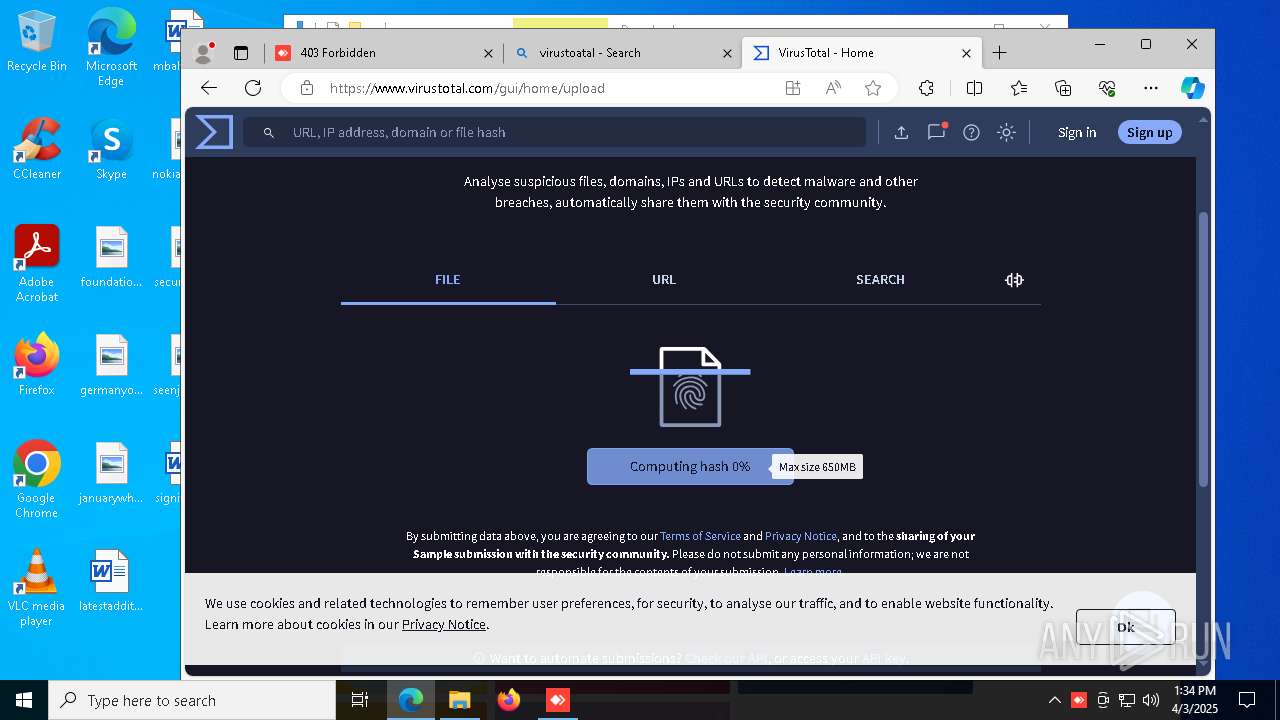
Task: Switch to the 403 Forbidden tab
Action: [x=384, y=53]
